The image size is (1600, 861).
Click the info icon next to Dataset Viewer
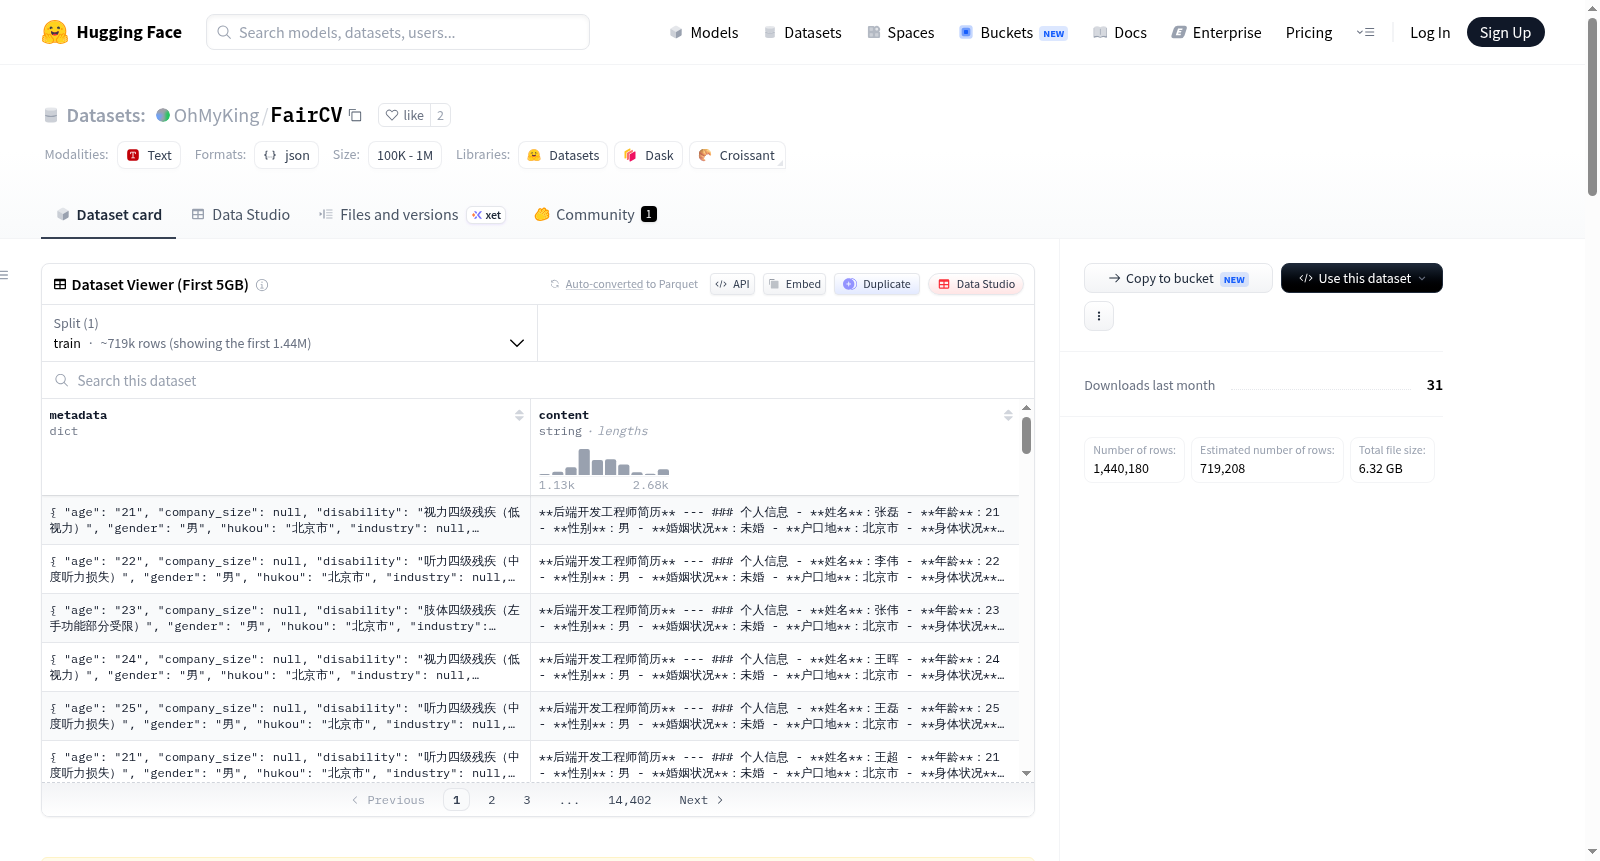click(x=262, y=285)
